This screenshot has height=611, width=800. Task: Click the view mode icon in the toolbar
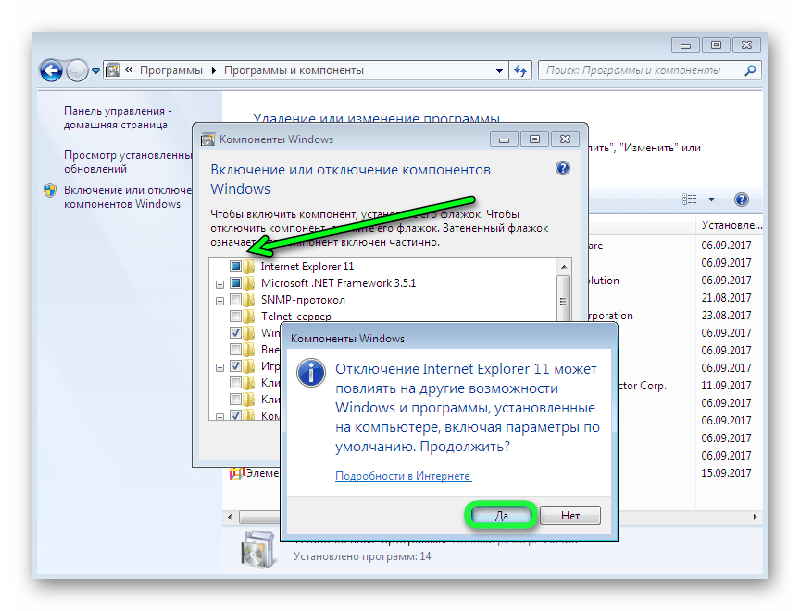pyautogui.click(x=689, y=199)
